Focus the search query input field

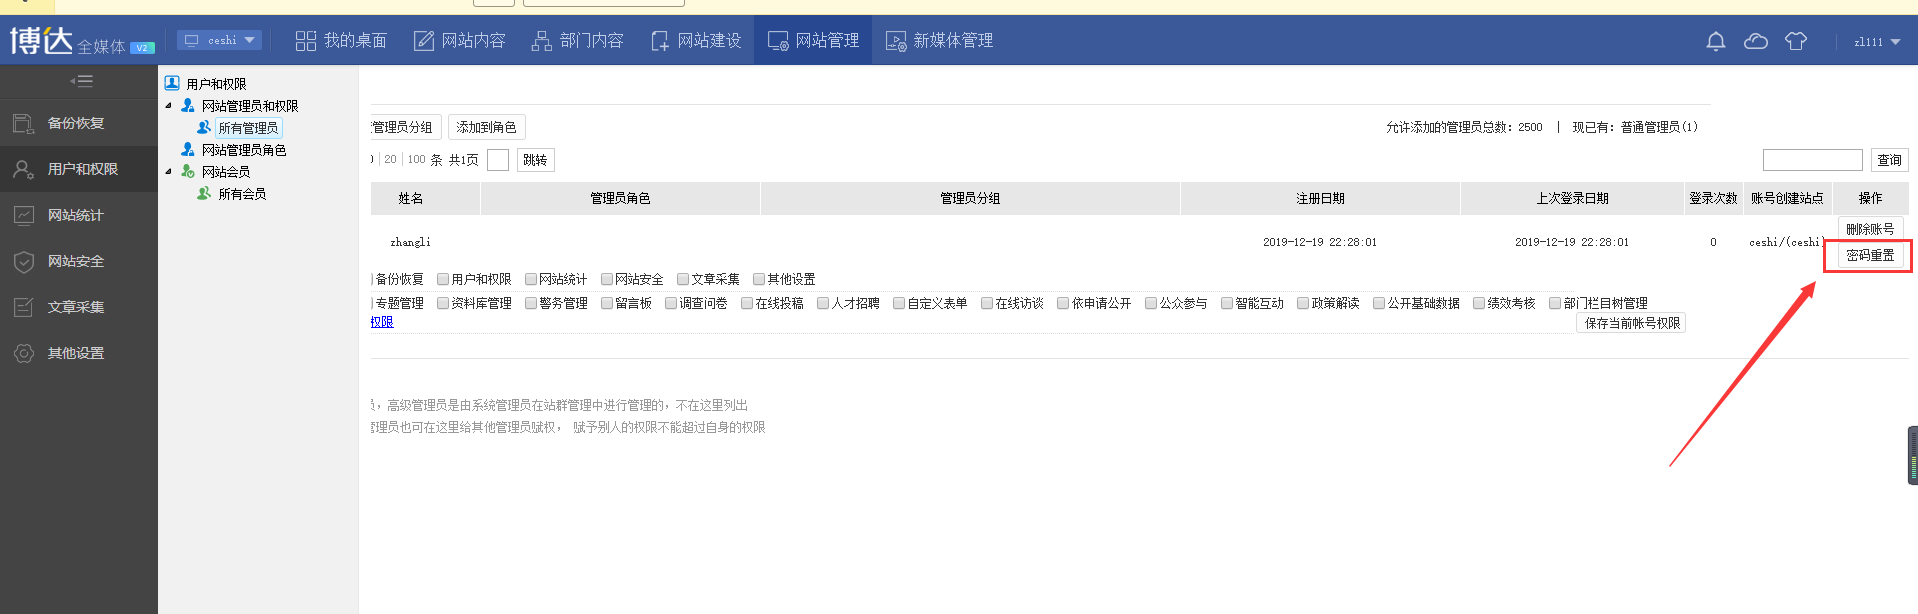(1812, 160)
